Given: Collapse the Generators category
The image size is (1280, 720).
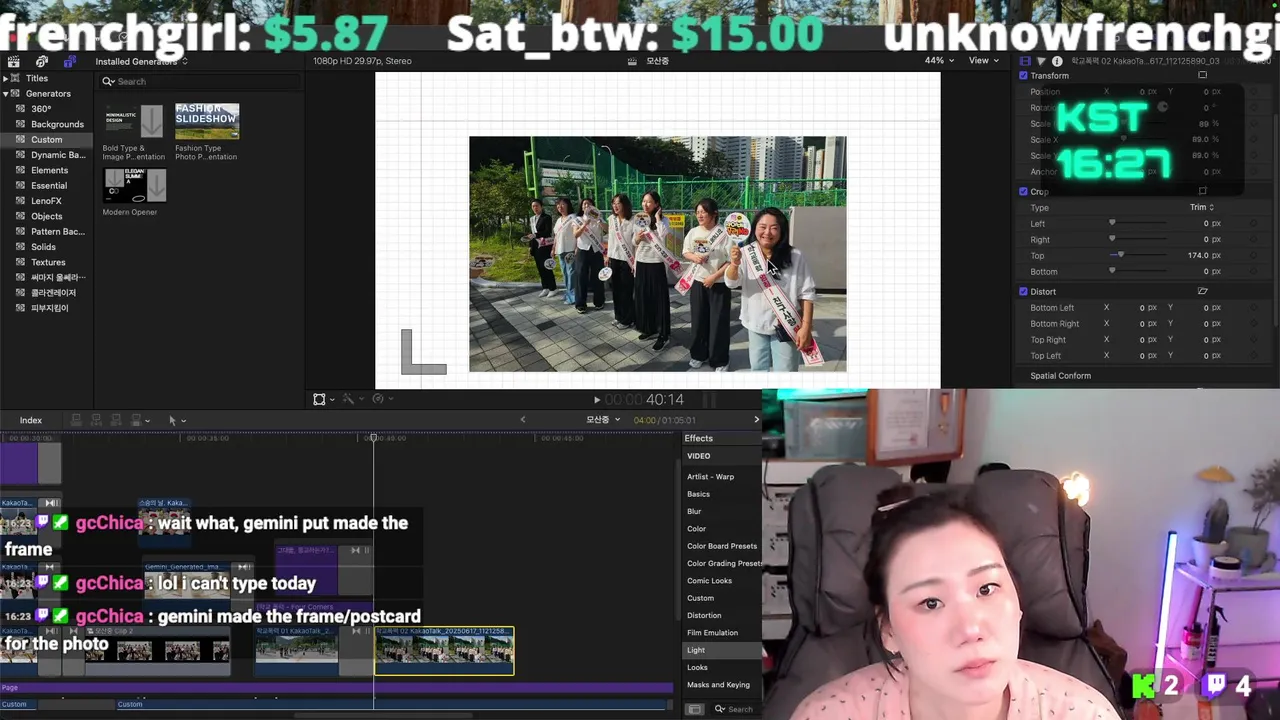Looking at the screenshot, I should pyautogui.click(x=6, y=93).
